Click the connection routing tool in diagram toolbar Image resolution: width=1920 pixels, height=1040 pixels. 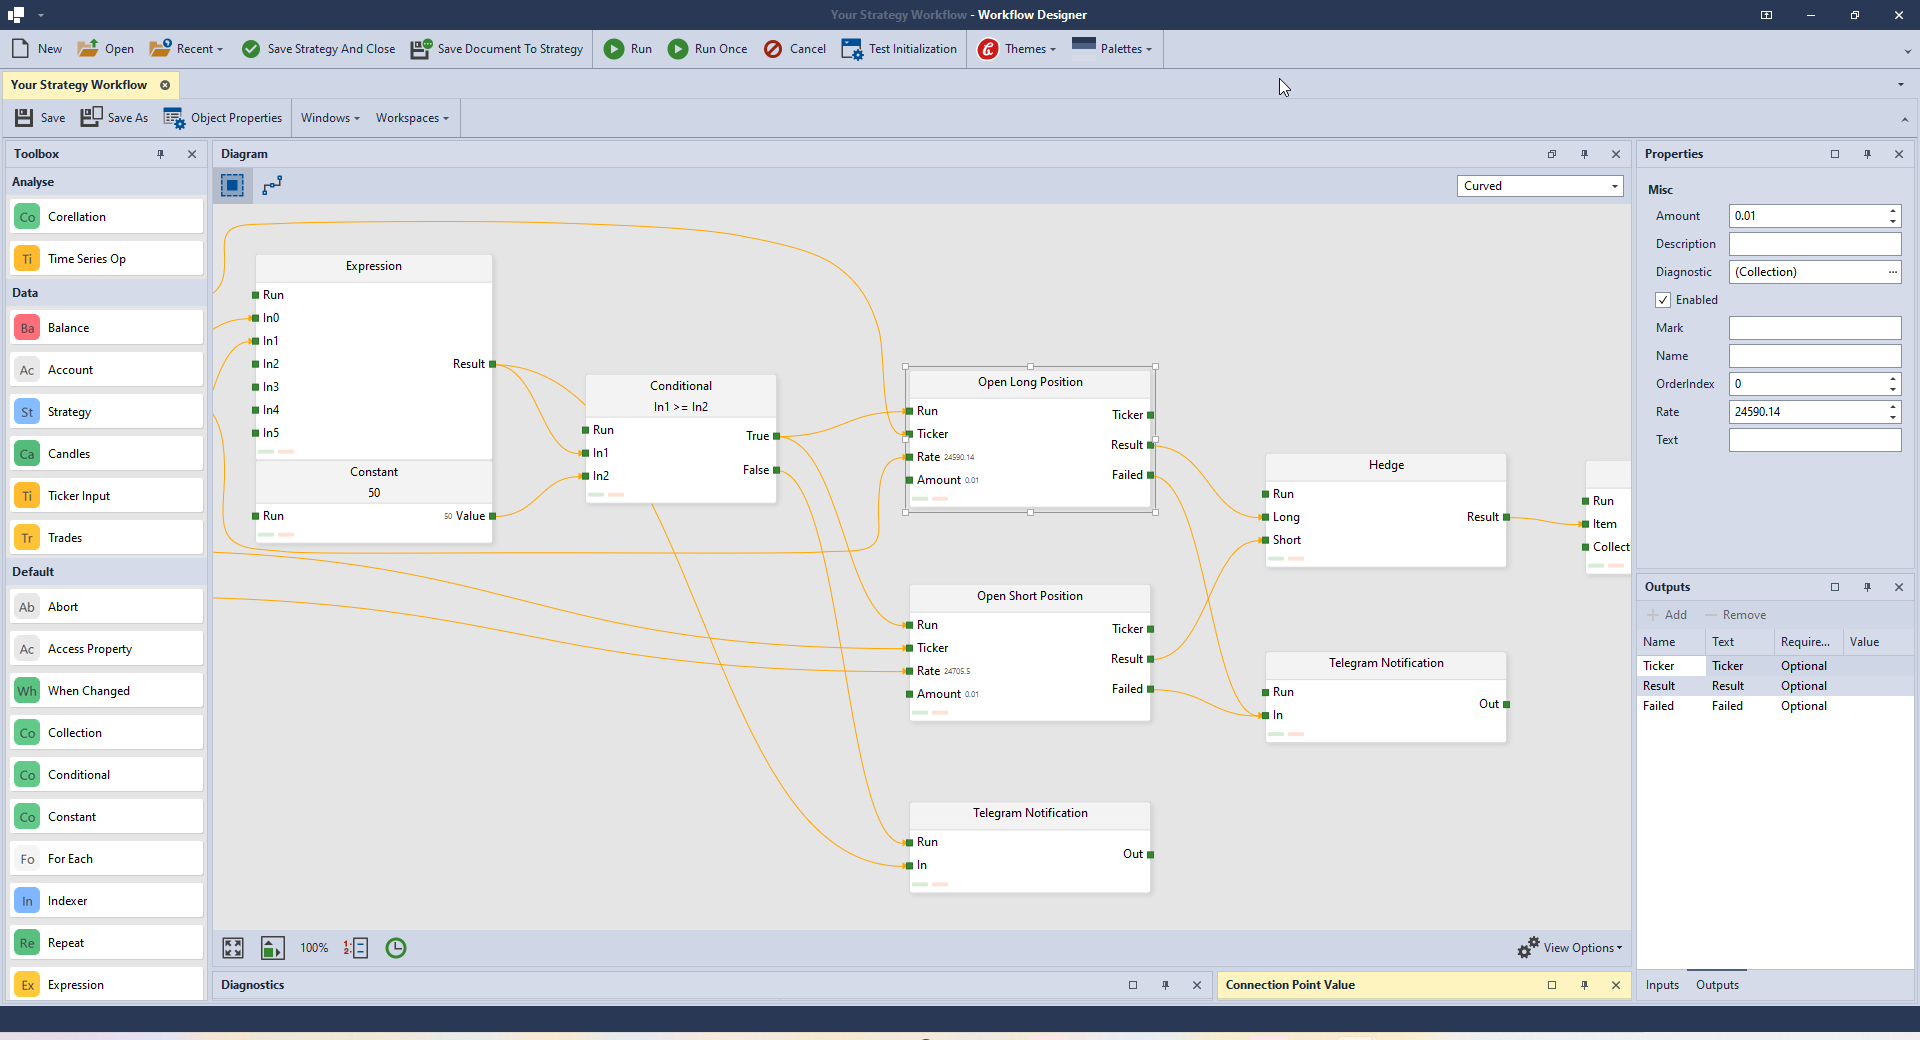click(x=271, y=185)
